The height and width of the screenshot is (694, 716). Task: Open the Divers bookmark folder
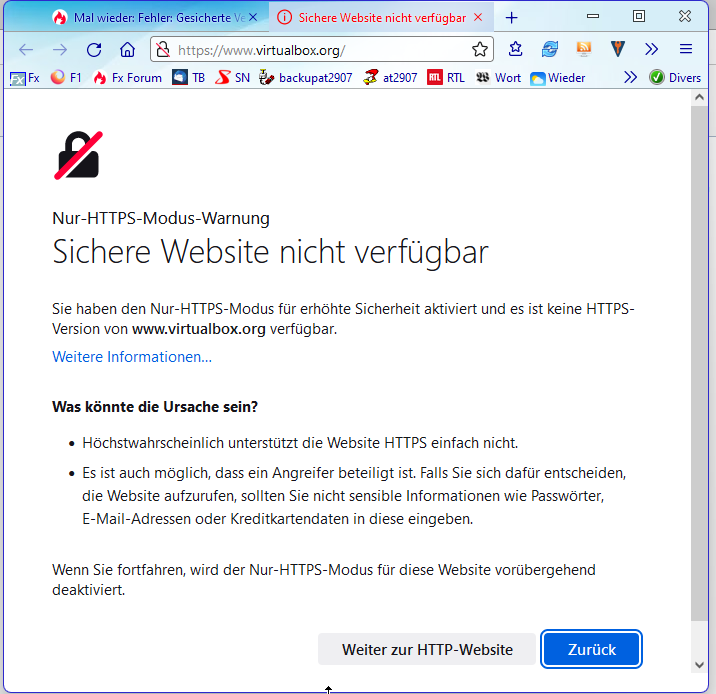675,78
